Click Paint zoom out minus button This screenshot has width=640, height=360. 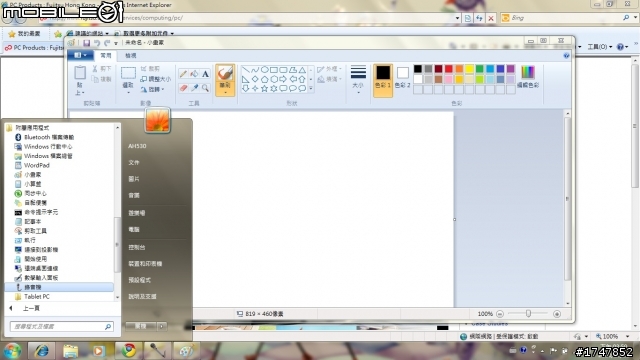(500, 314)
